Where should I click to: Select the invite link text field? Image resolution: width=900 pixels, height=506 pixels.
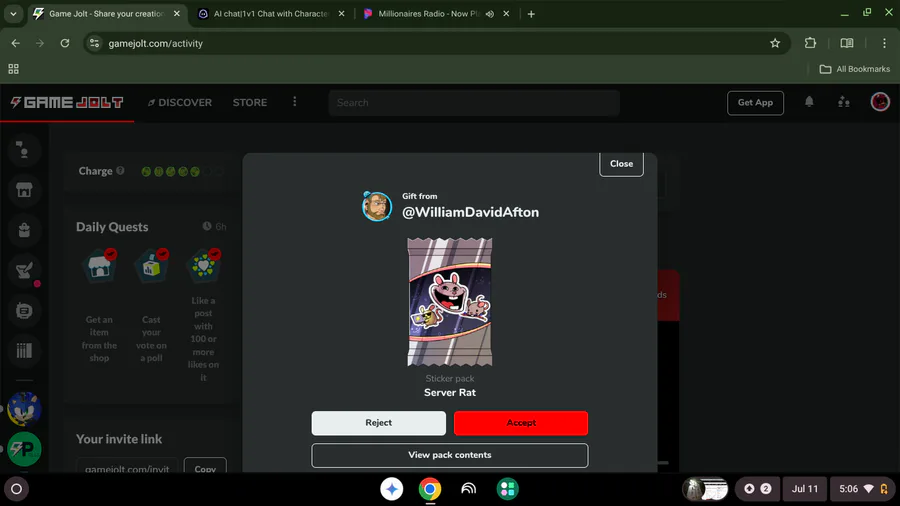(127, 467)
